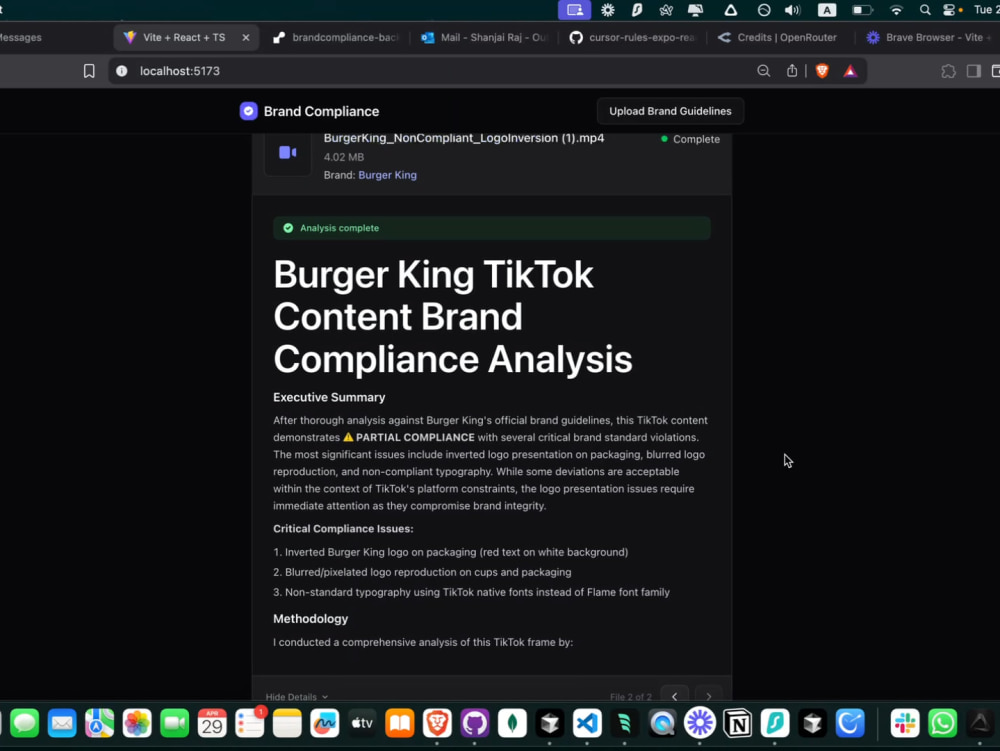Image resolution: width=1000 pixels, height=751 pixels.
Task: Open MongoDB Compass leaf icon in dock
Action: point(512,723)
